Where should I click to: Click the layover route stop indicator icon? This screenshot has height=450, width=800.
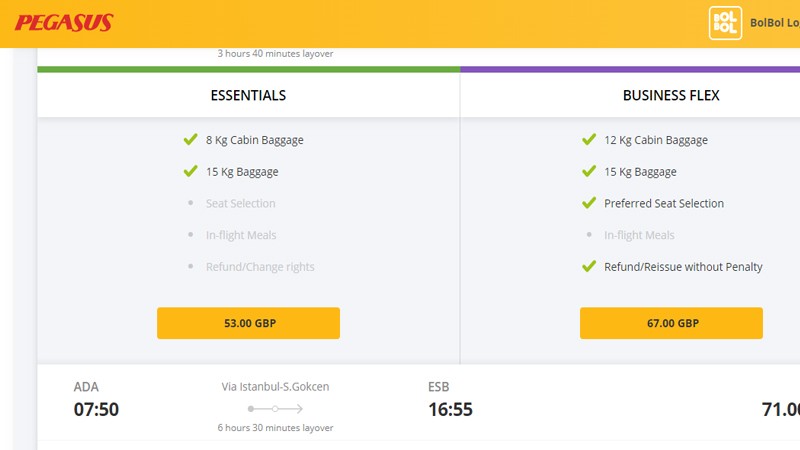click(275, 409)
